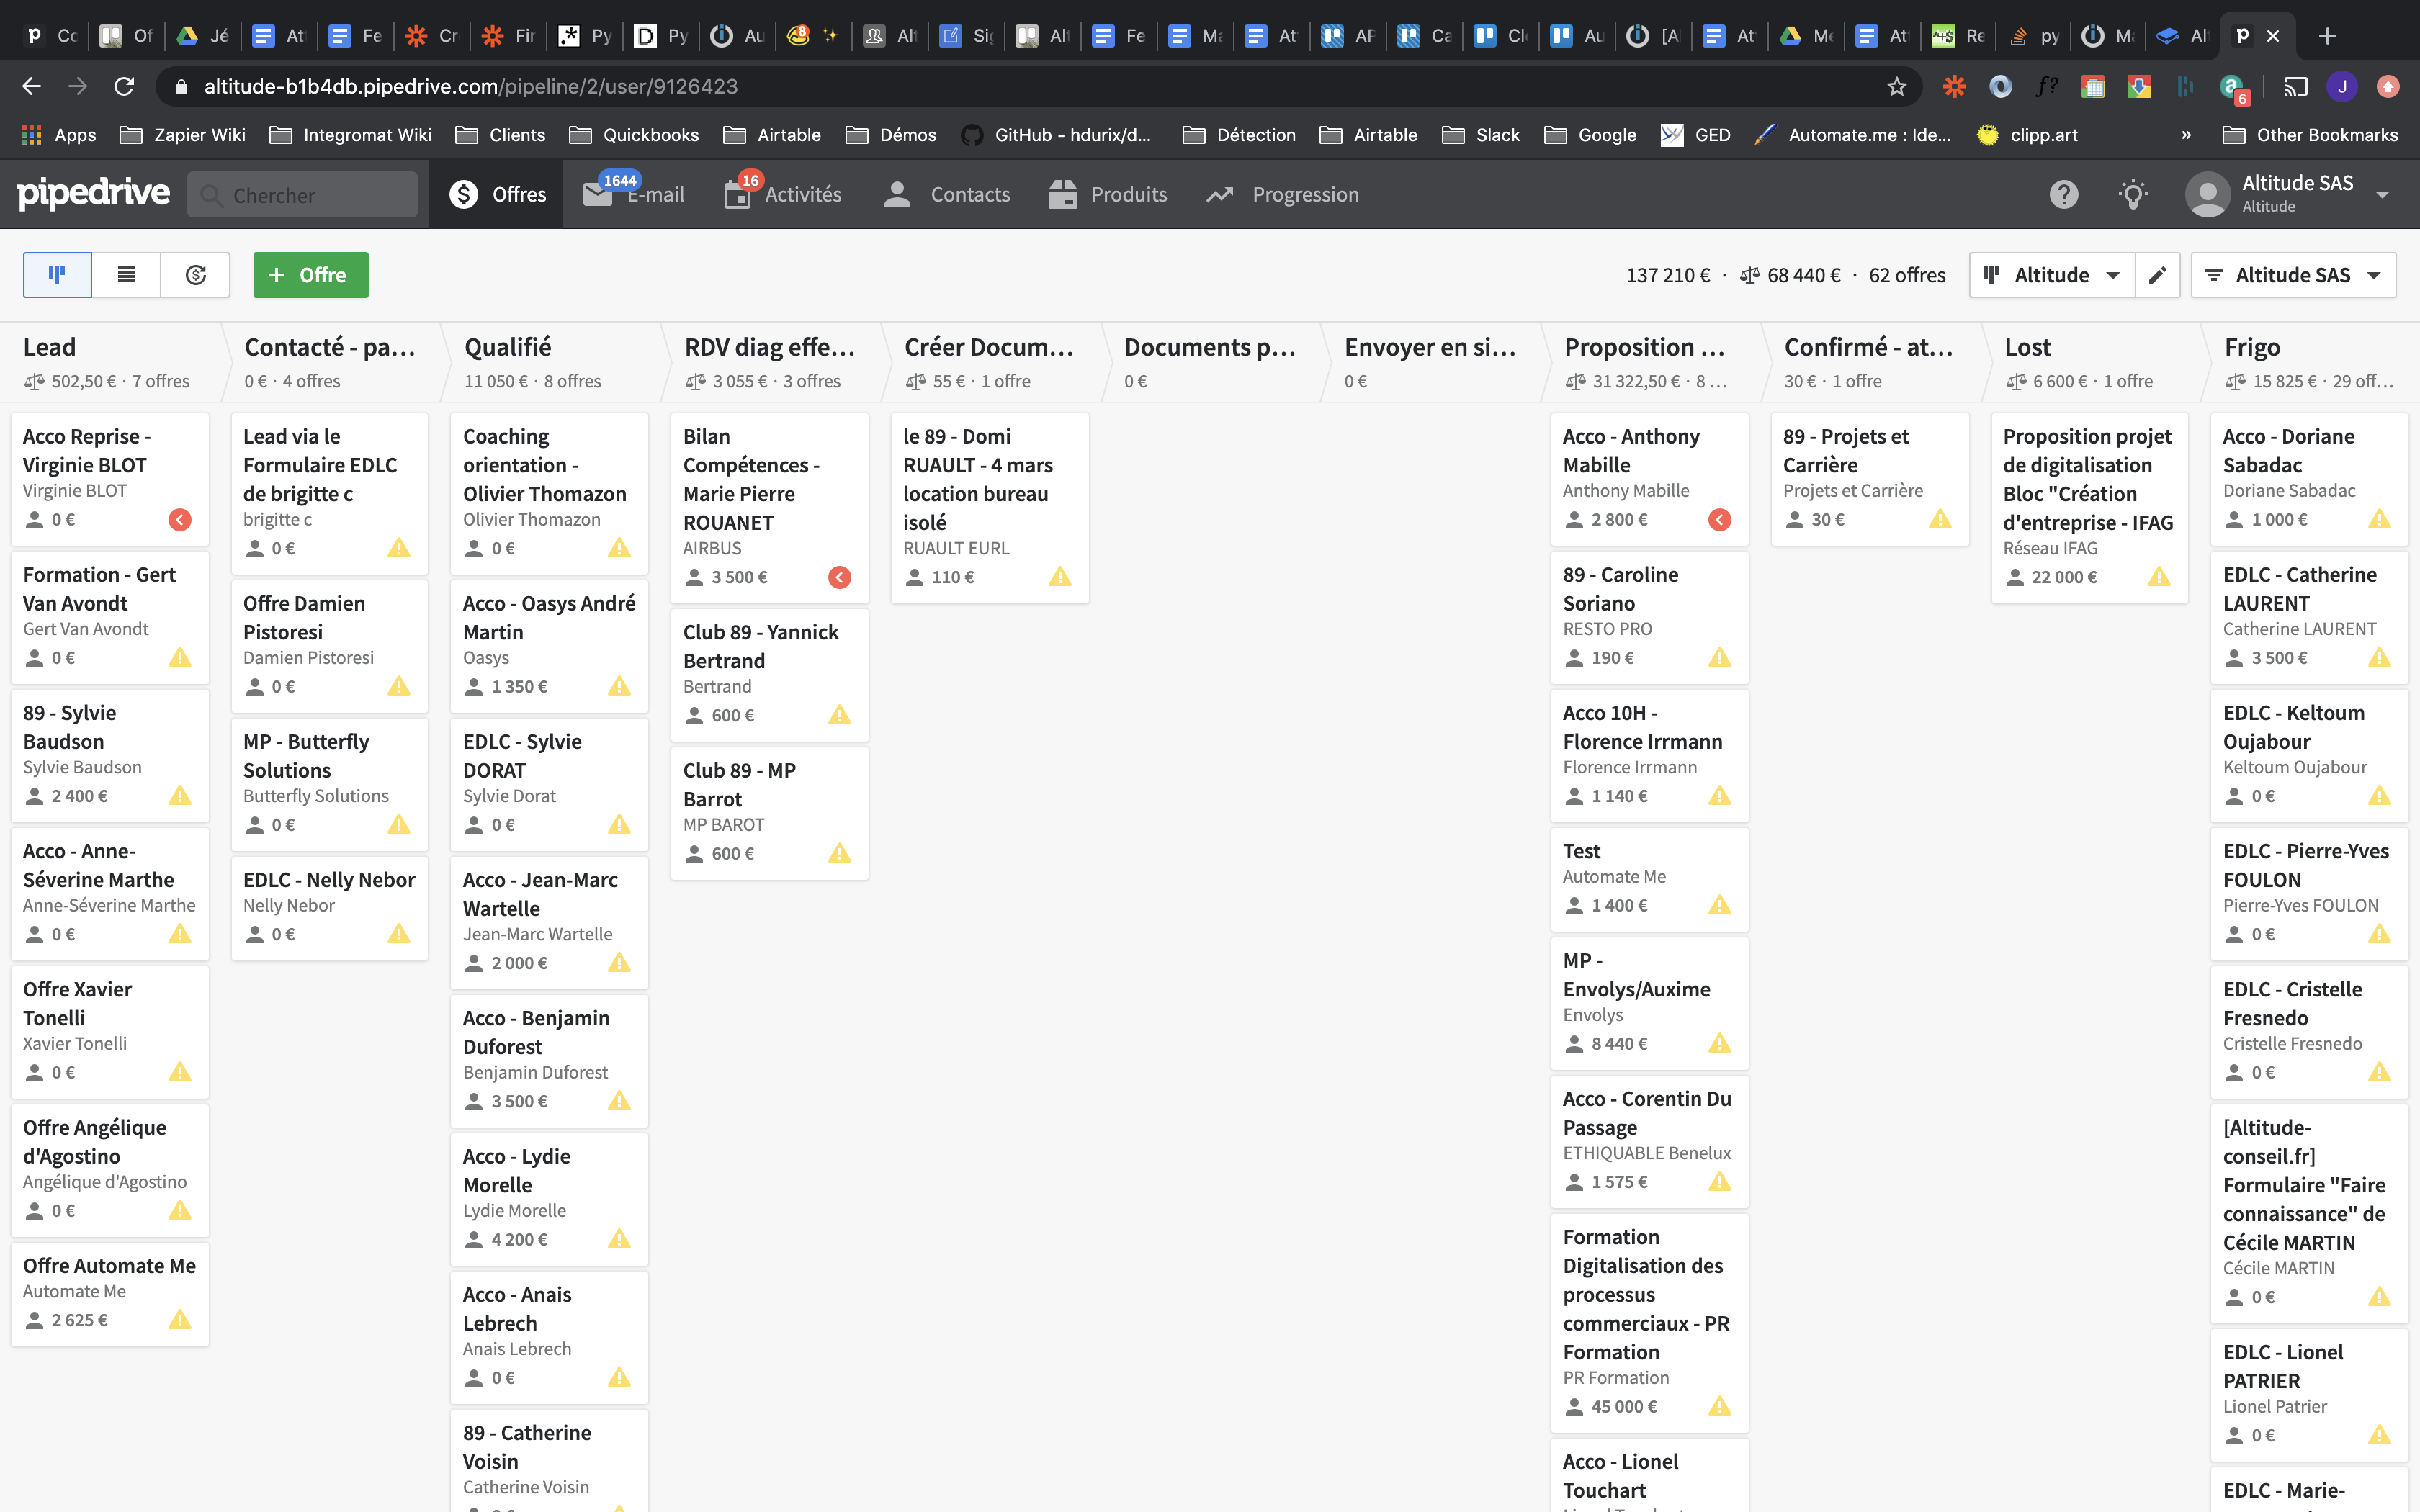Image resolution: width=2420 pixels, height=1512 pixels.
Task: Open the Altitude SAS account menu arrow
Action: click(x=2383, y=194)
